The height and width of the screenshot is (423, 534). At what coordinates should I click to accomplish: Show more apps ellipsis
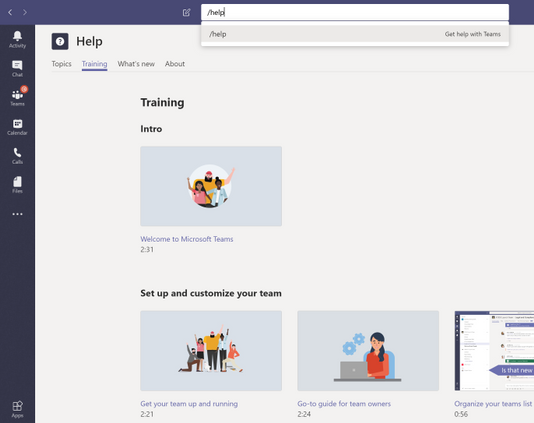click(17, 214)
